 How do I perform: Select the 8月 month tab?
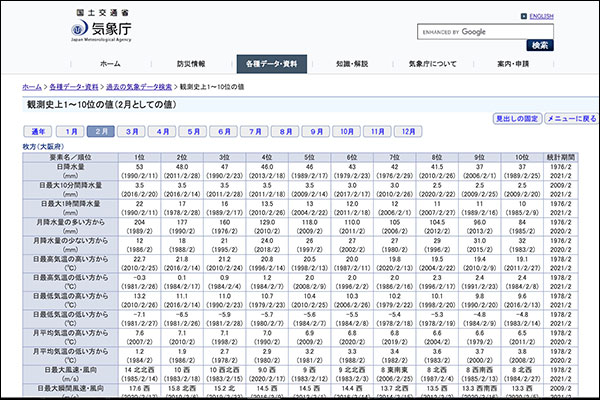286,131
